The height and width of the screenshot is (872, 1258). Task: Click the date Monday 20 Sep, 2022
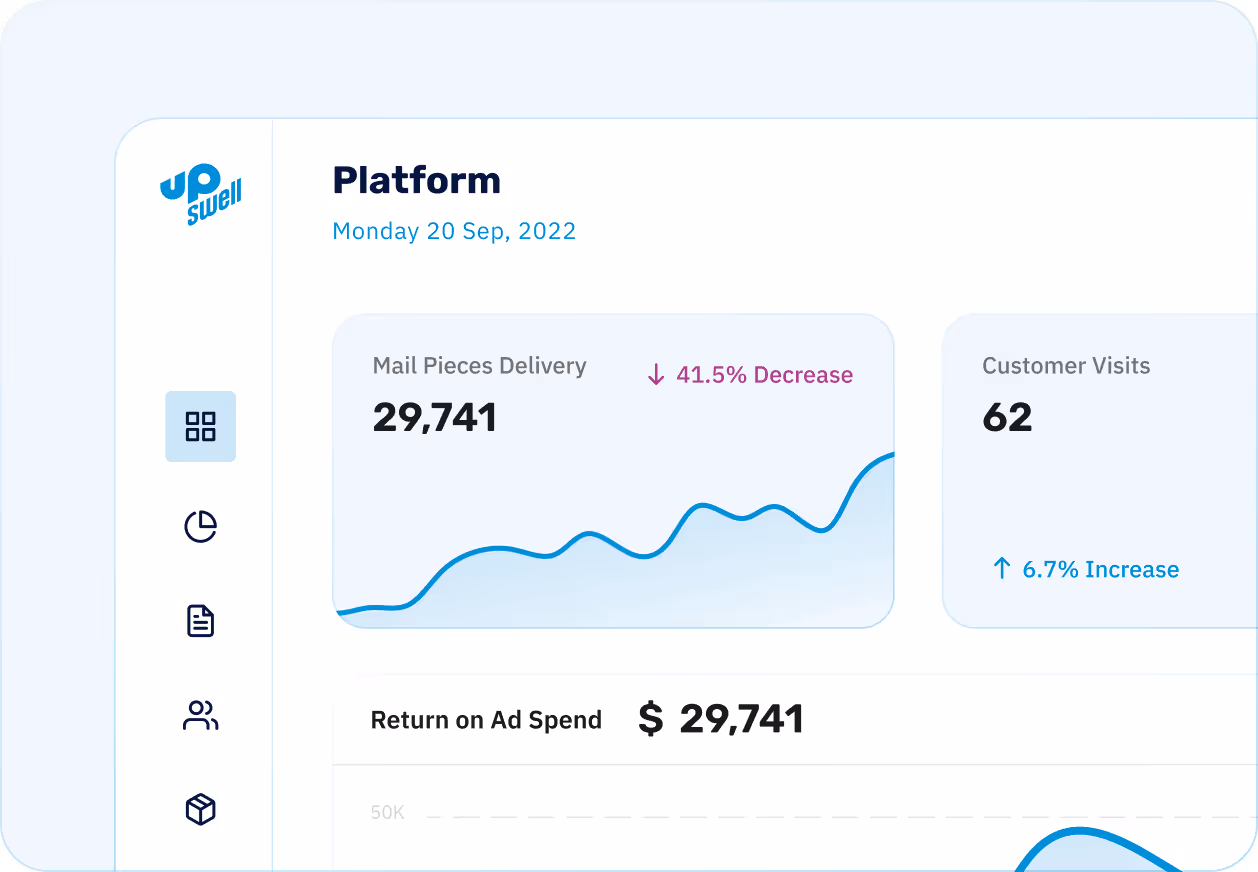[x=454, y=231]
